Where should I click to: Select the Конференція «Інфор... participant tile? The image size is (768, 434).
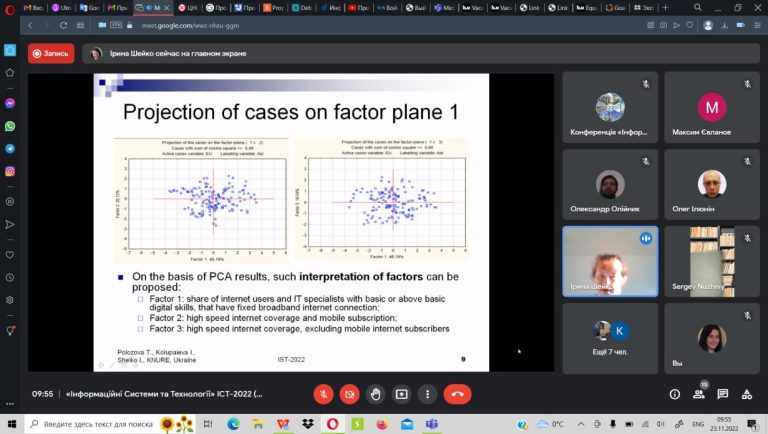click(610, 107)
